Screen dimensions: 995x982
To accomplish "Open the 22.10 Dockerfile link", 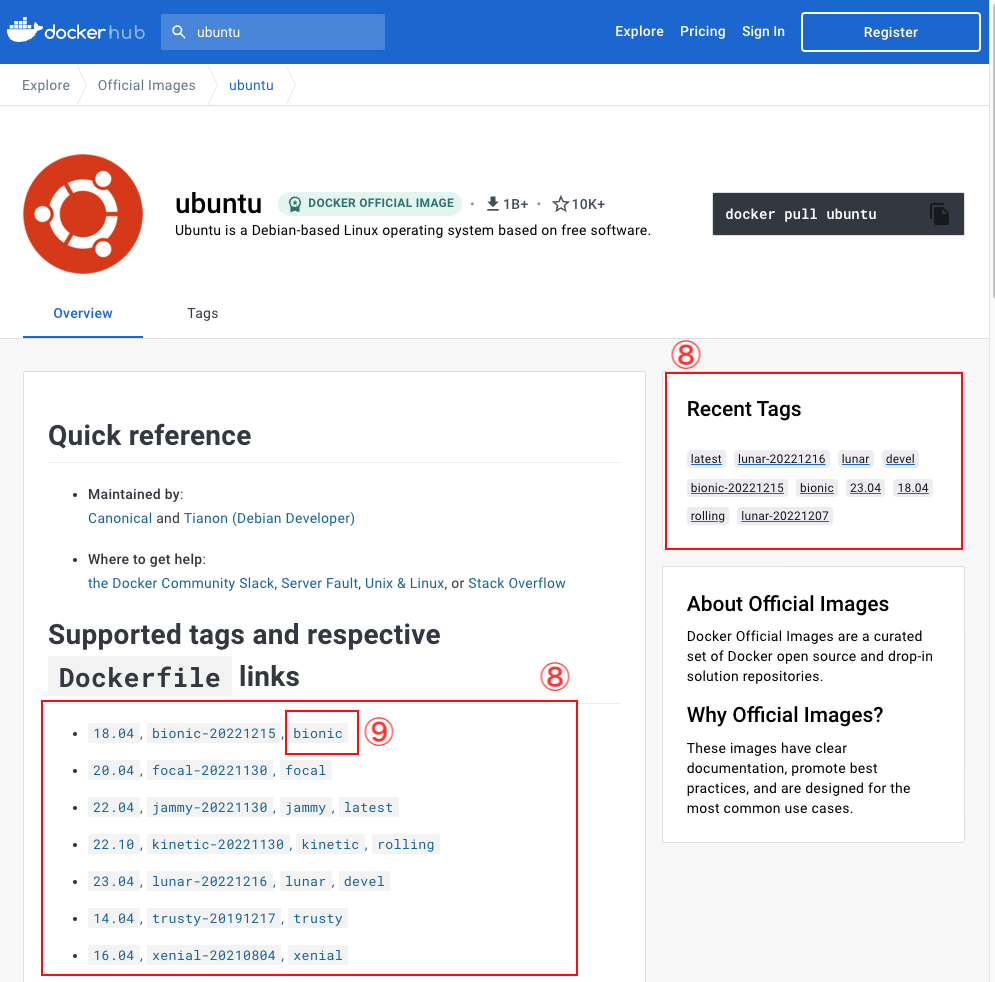I will 114,844.
